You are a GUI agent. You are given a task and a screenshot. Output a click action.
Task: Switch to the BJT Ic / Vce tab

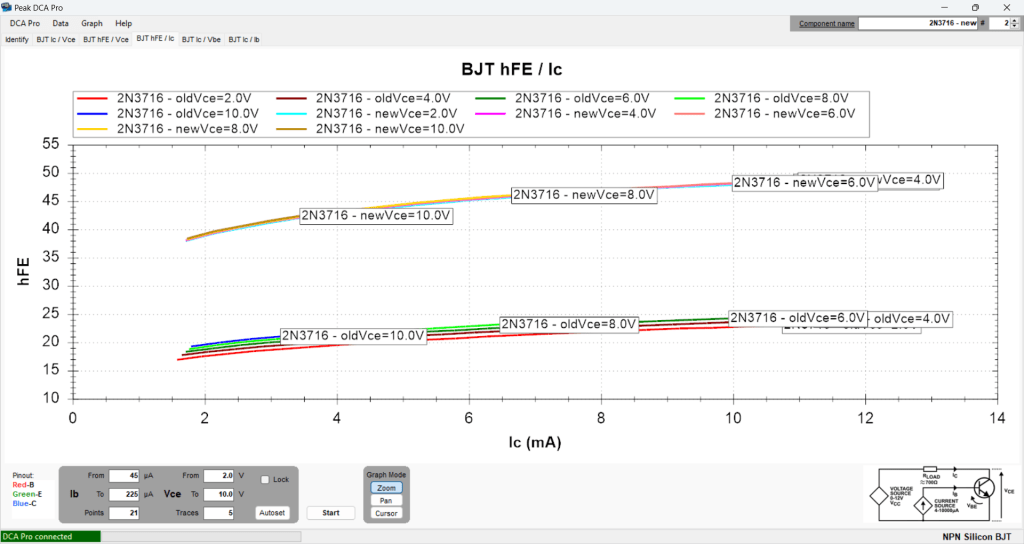[x=56, y=39]
